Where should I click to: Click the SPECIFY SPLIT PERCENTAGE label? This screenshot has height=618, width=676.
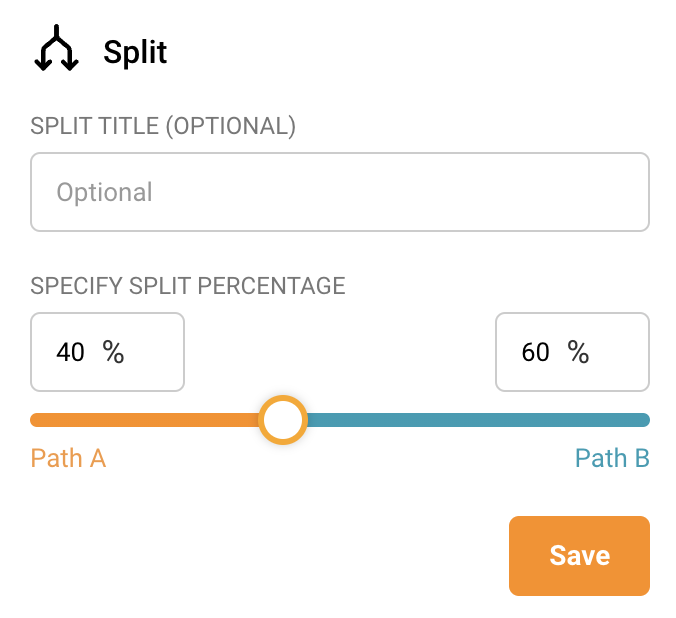tap(188, 286)
